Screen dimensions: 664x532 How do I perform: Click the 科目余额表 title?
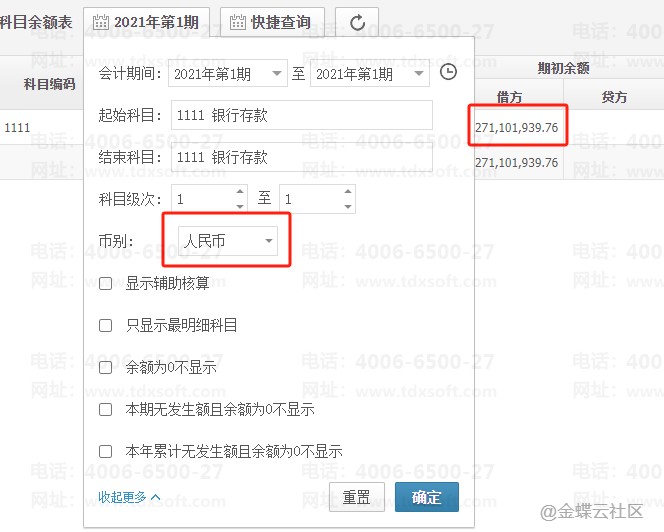36,22
